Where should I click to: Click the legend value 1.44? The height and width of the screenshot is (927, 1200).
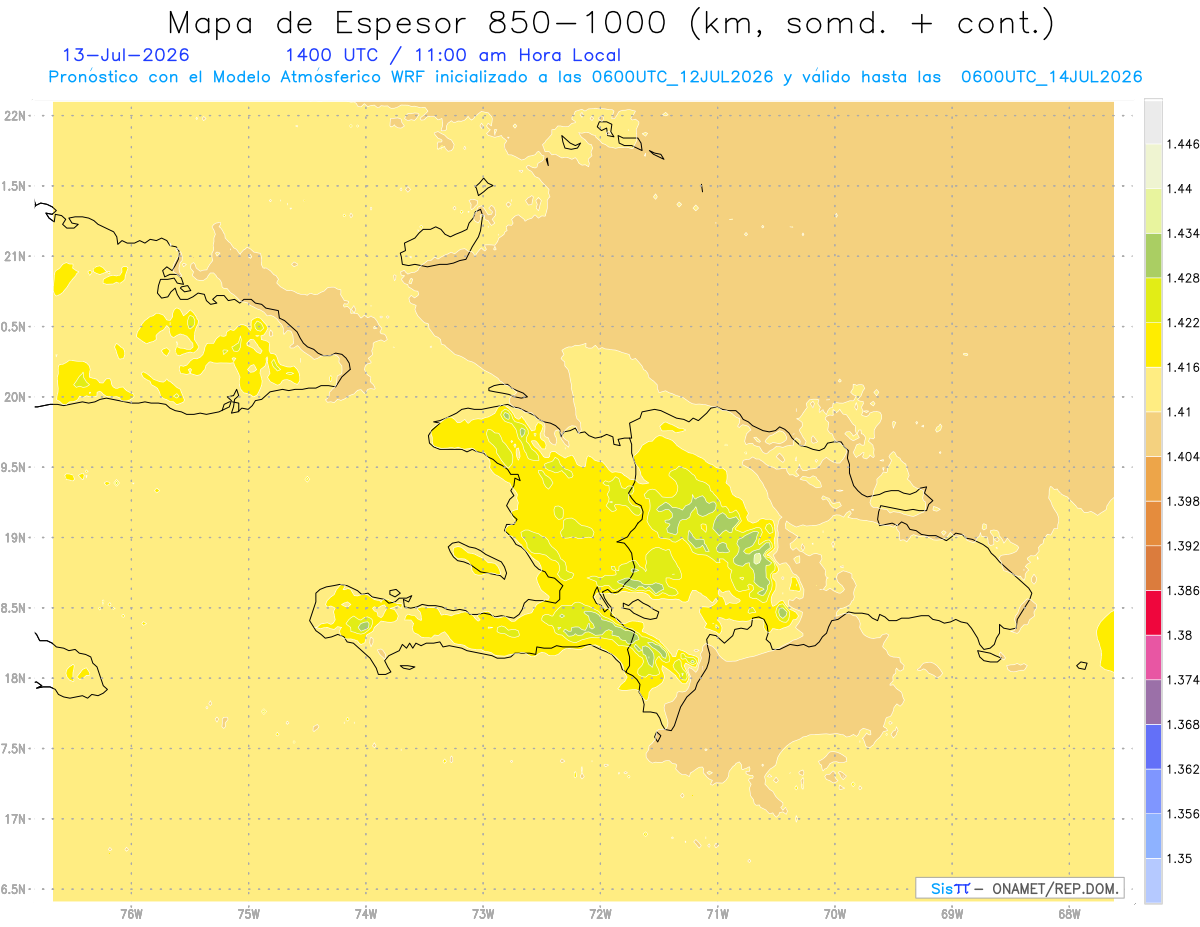[x=1180, y=188]
